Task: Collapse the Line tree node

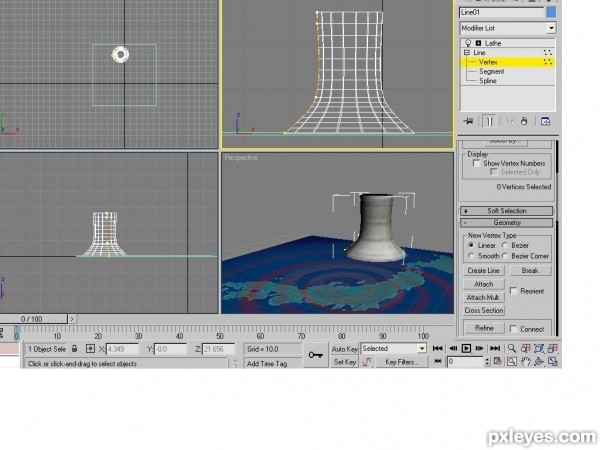Action: click(x=467, y=52)
